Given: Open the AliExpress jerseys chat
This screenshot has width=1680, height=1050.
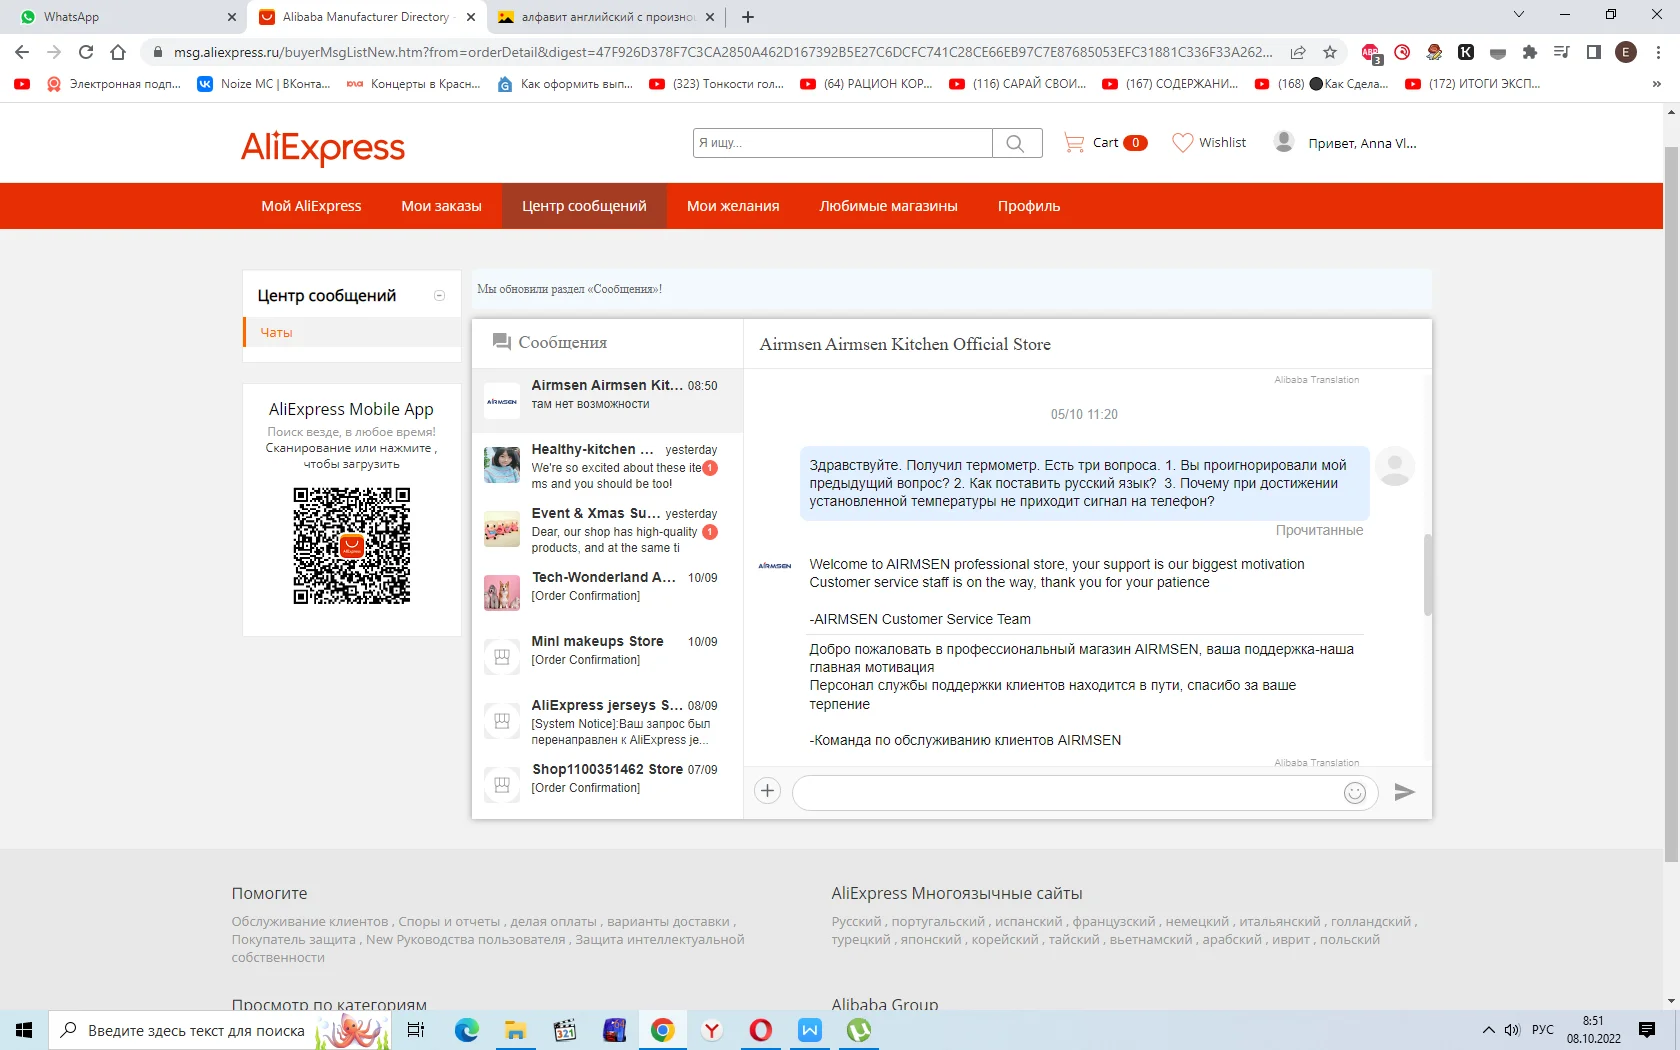Looking at the screenshot, I should (x=608, y=722).
